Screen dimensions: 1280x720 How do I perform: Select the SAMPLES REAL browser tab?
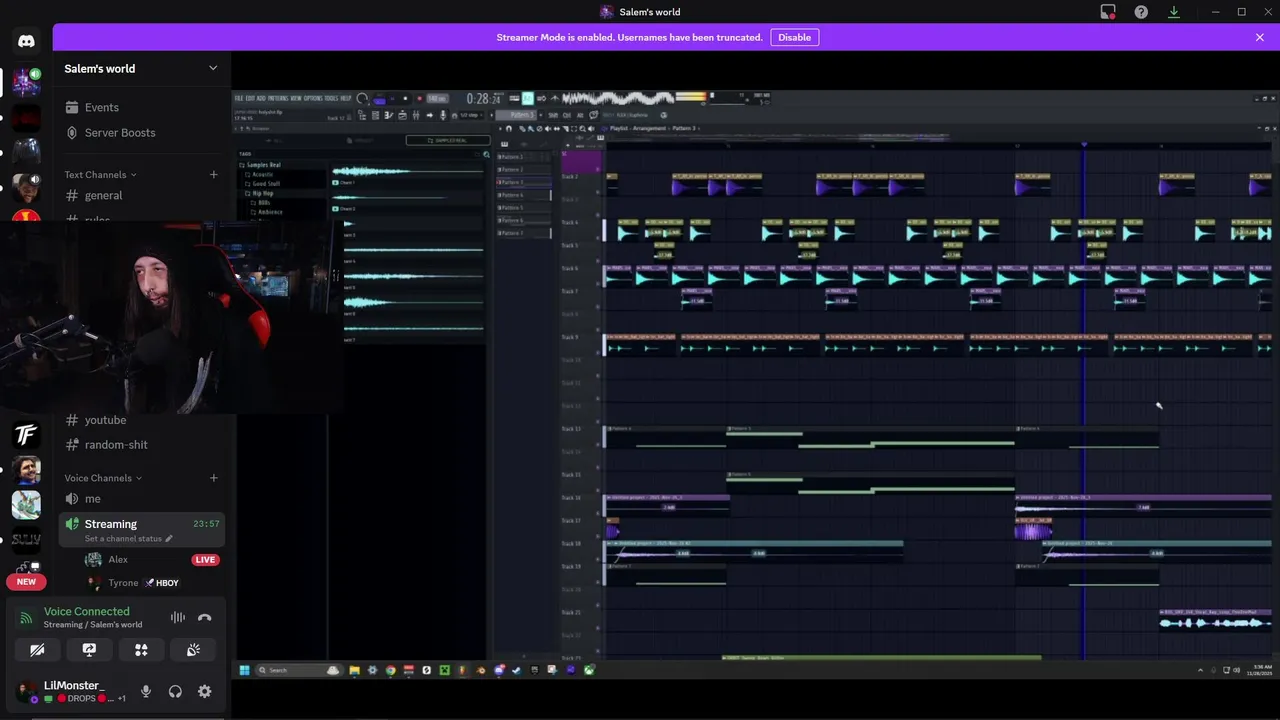(x=448, y=141)
